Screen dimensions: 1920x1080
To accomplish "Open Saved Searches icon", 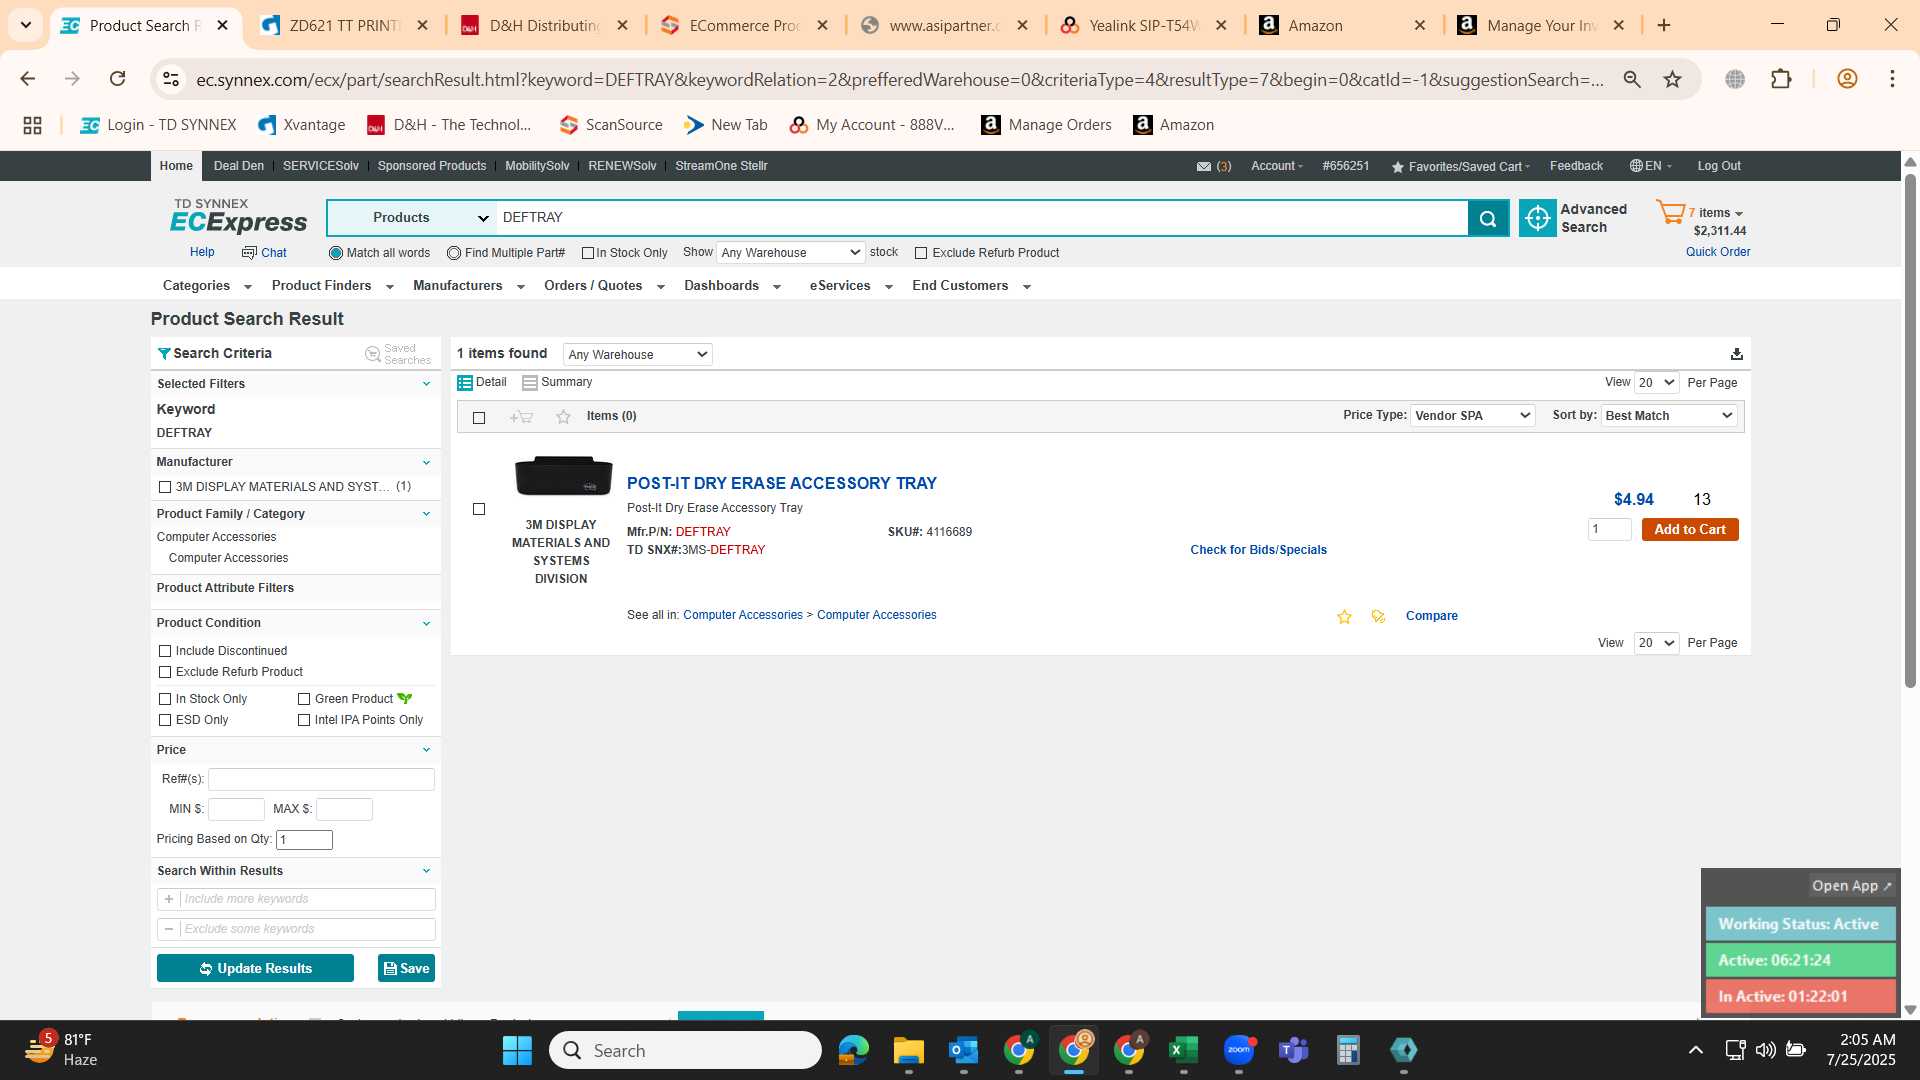I will click(x=373, y=354).
